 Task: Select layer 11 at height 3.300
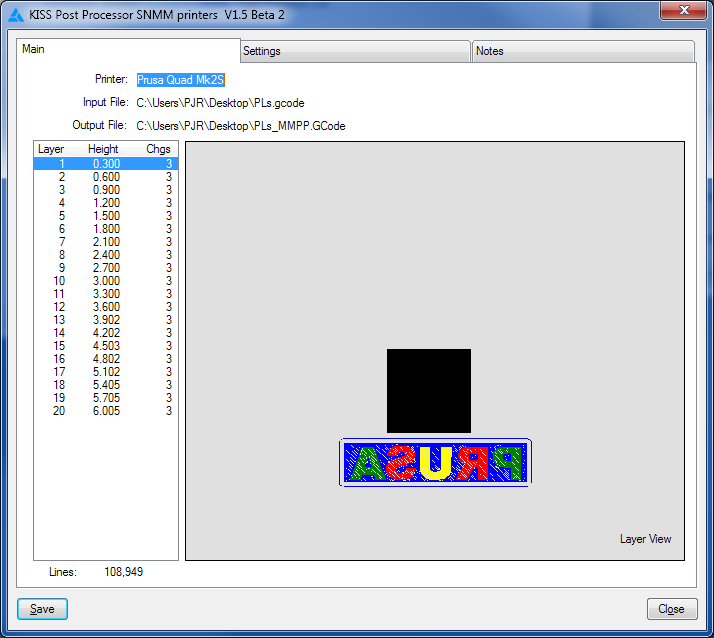106,294
